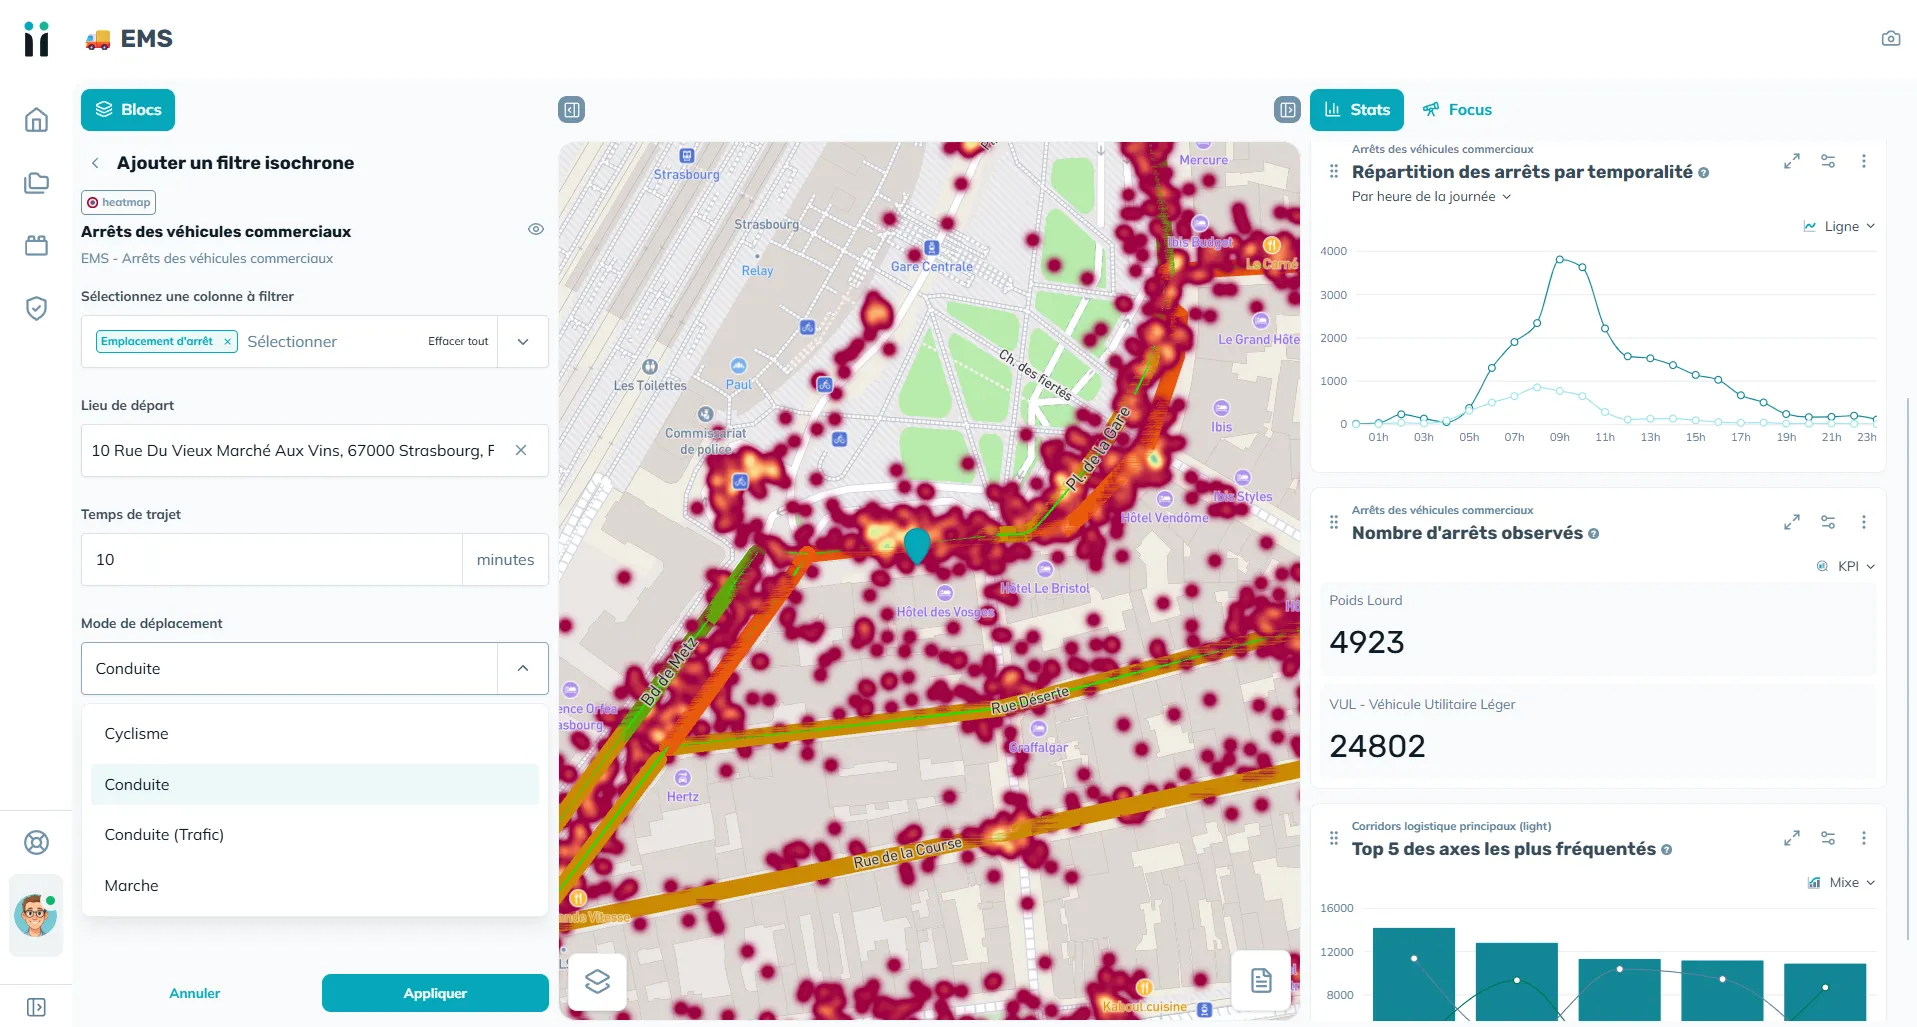This screenshot has height=1027, width=1917.
Task: Click the Hertz marker on map
Action: (683, 778)
